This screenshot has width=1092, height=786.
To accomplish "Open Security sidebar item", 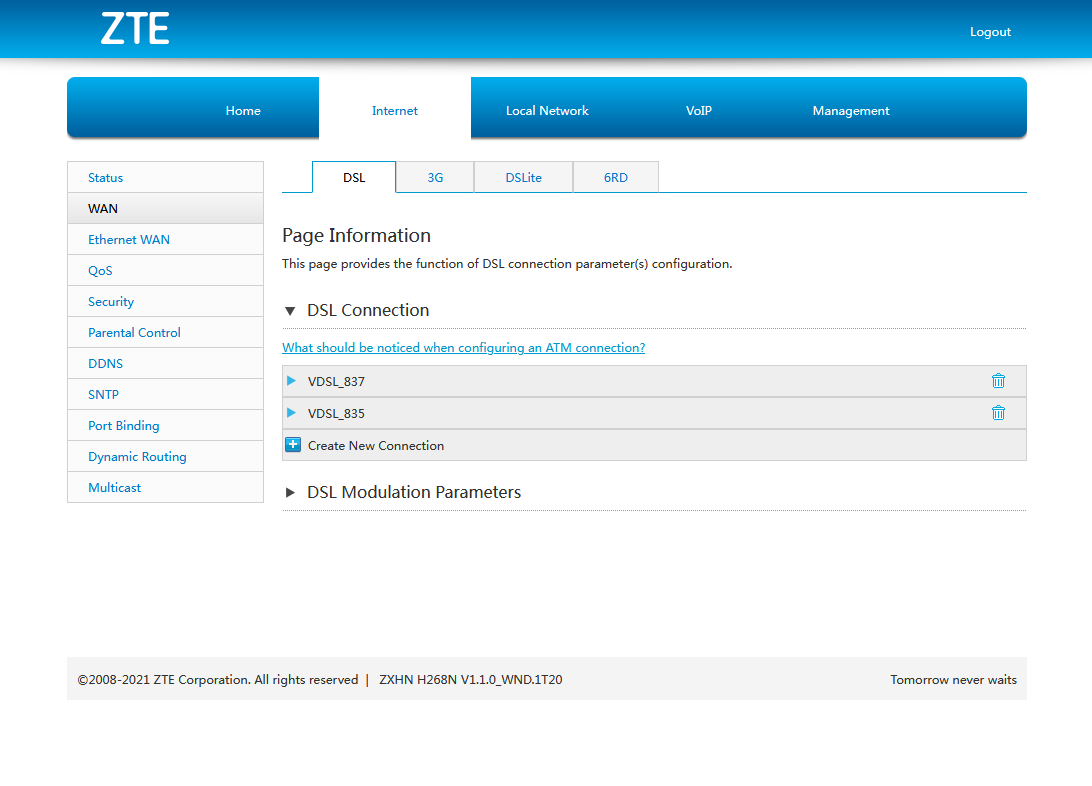I will tap(166, 301).
